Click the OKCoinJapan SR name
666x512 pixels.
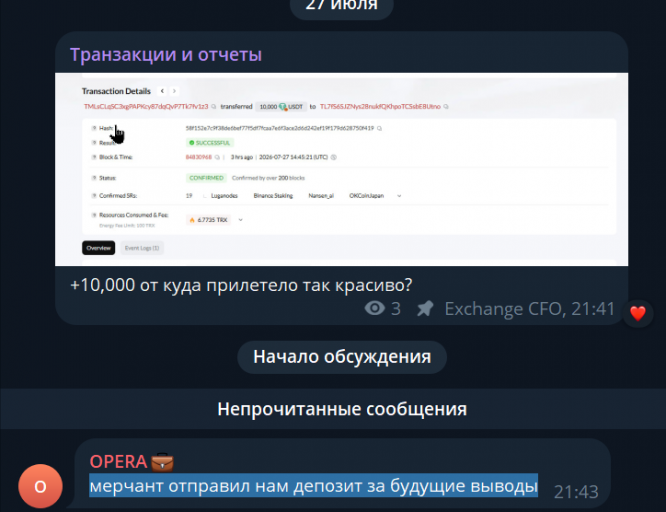click(367, 196)
